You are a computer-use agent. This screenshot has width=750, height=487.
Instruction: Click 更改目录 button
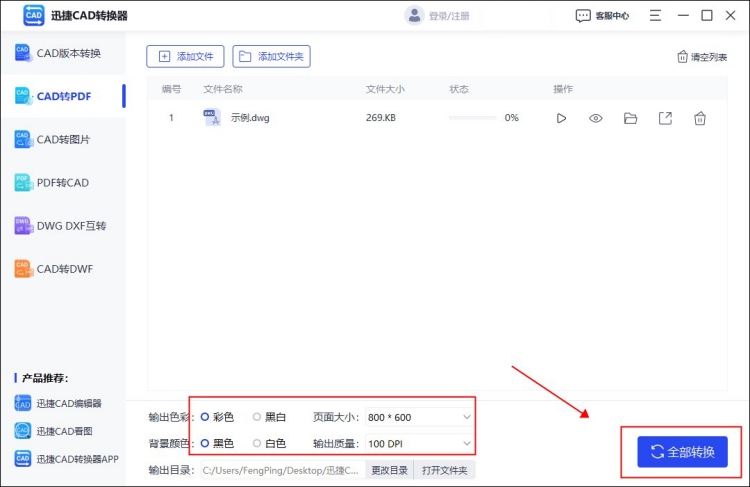click(389, 470)
